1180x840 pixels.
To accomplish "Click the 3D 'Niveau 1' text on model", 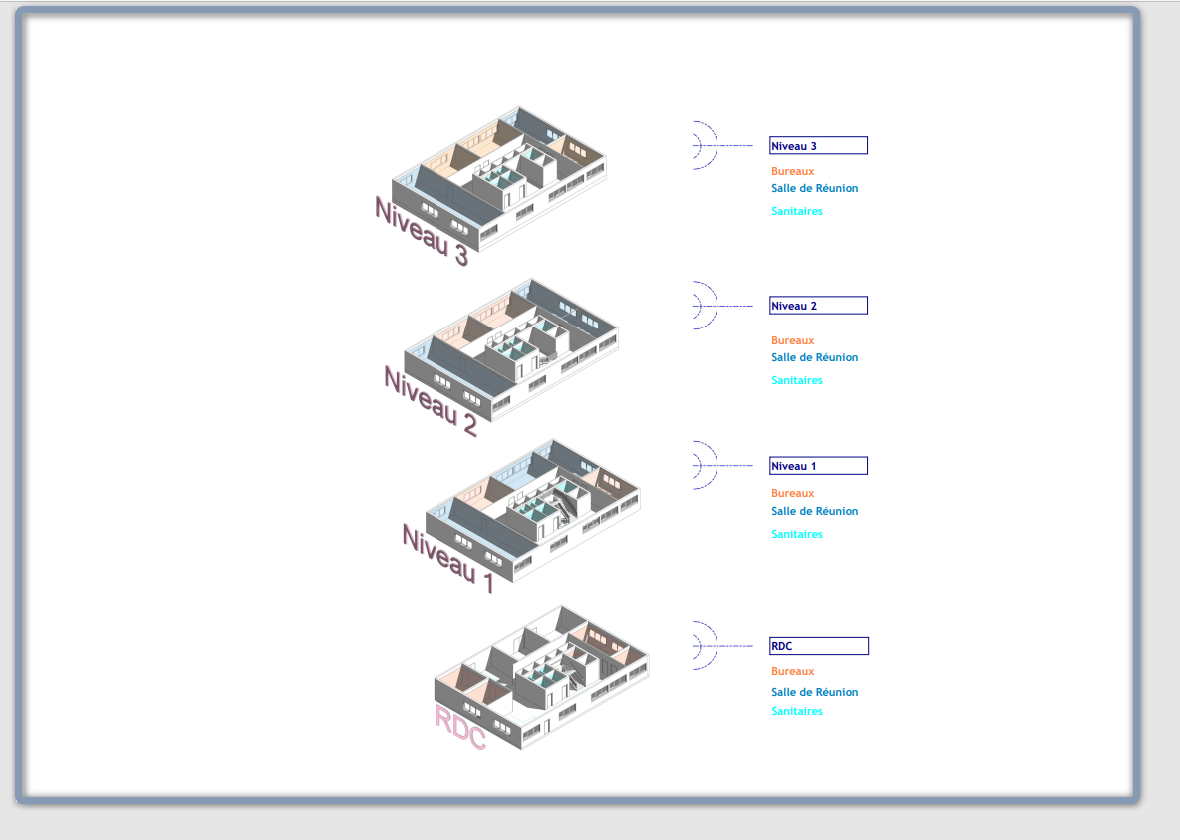I will point(449,558).
